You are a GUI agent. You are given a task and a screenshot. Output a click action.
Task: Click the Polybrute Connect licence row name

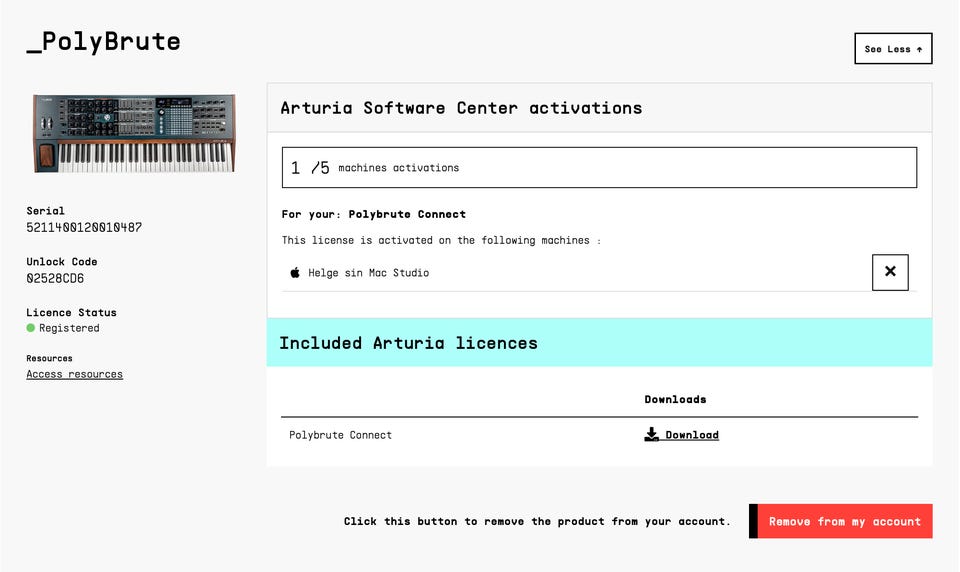click(x=340, y=435)
